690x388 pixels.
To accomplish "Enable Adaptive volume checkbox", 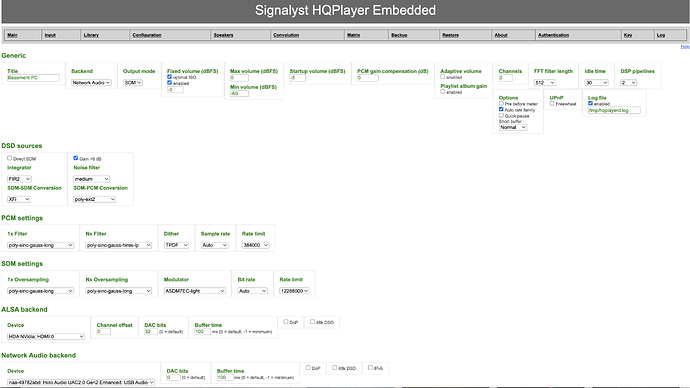I will pos(443,77).
